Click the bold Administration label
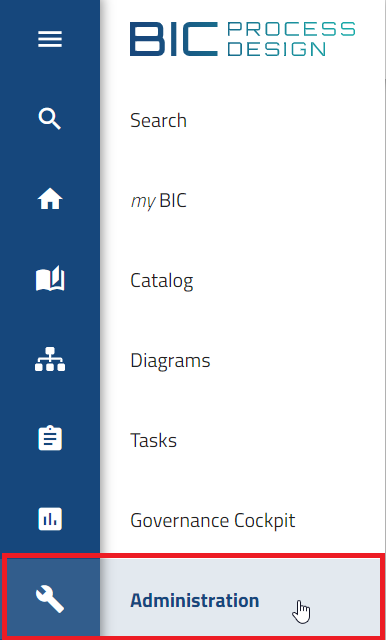This screenshot has height=640, width=386. (195, 600)
